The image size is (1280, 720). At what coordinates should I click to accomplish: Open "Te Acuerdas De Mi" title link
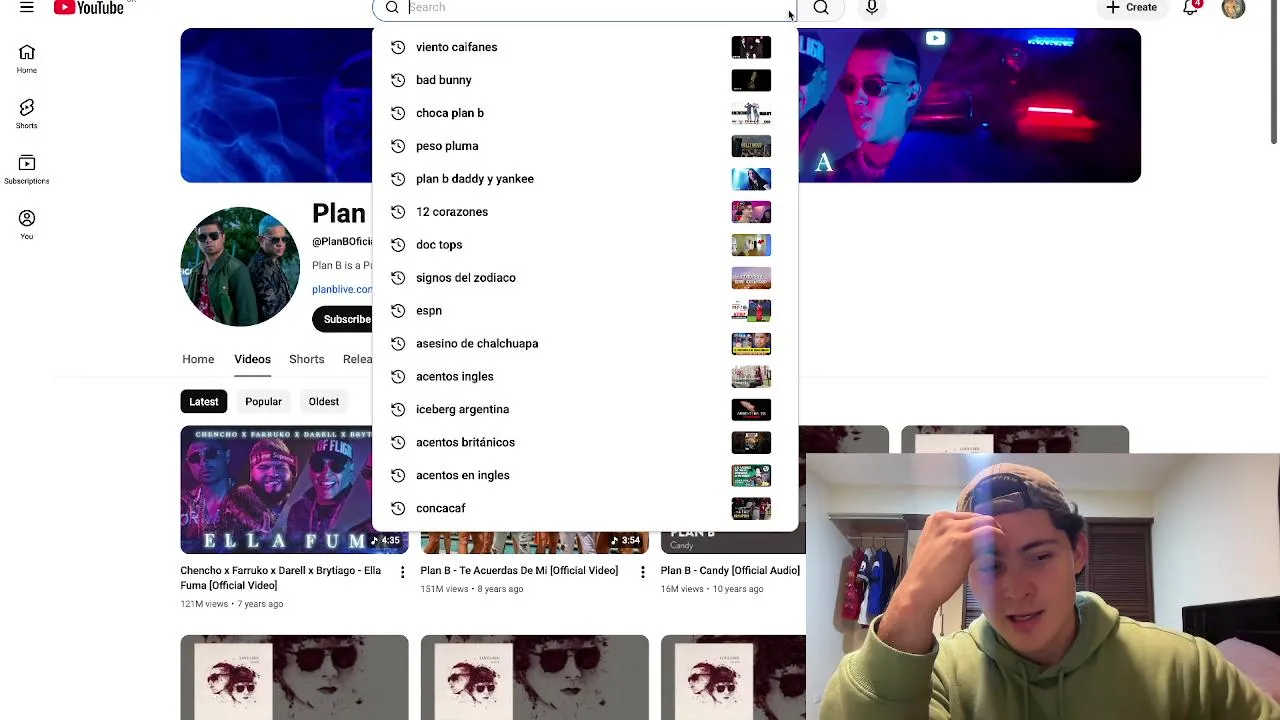click(519, 571)
